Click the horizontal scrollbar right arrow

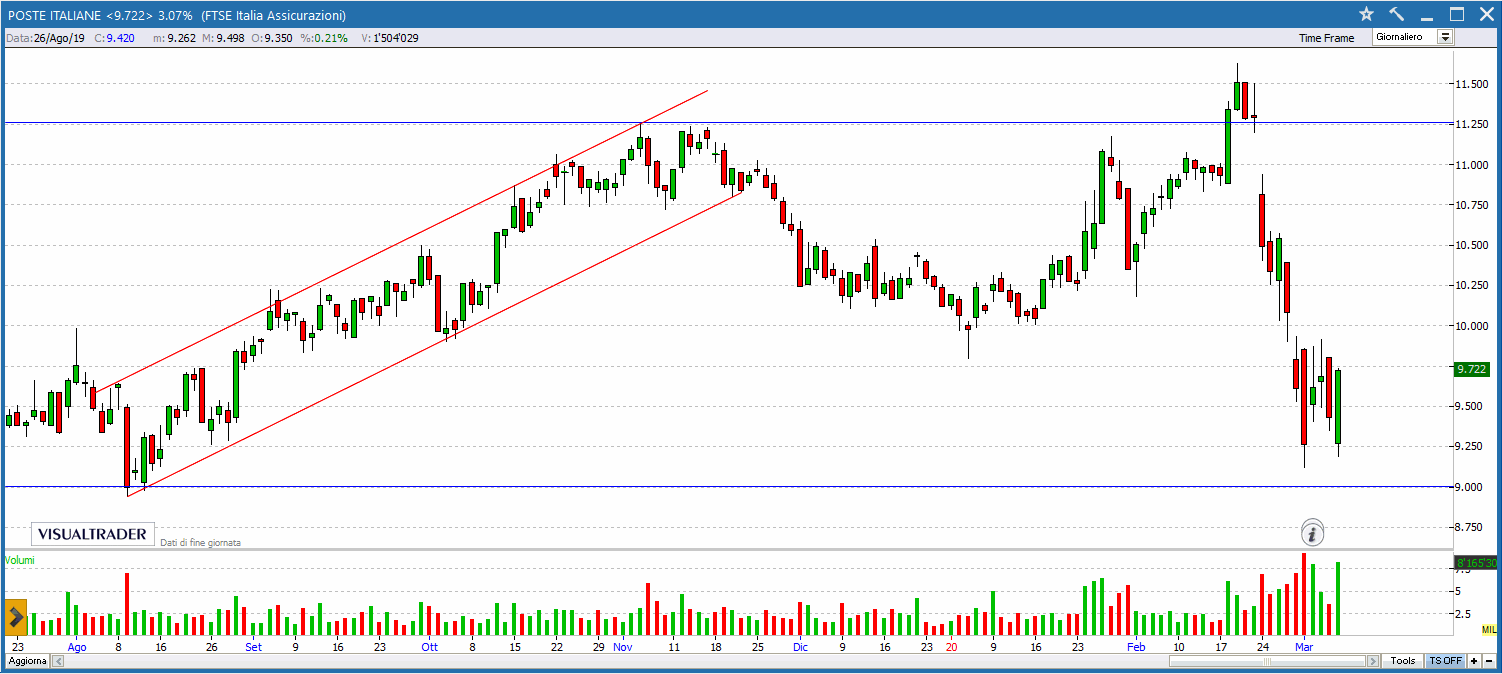(1375, 662)
